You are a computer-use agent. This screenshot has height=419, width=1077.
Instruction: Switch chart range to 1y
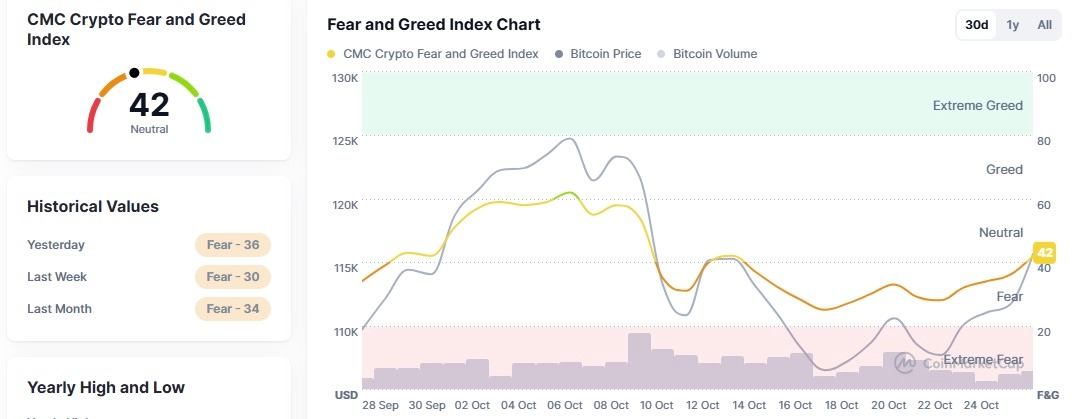tap(1013, 25)
